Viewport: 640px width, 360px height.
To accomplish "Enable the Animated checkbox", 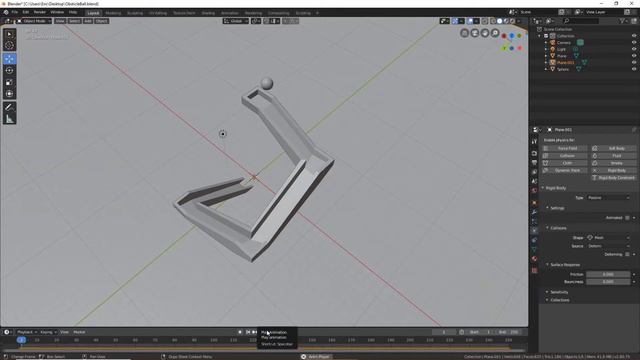I will (627, 218).
